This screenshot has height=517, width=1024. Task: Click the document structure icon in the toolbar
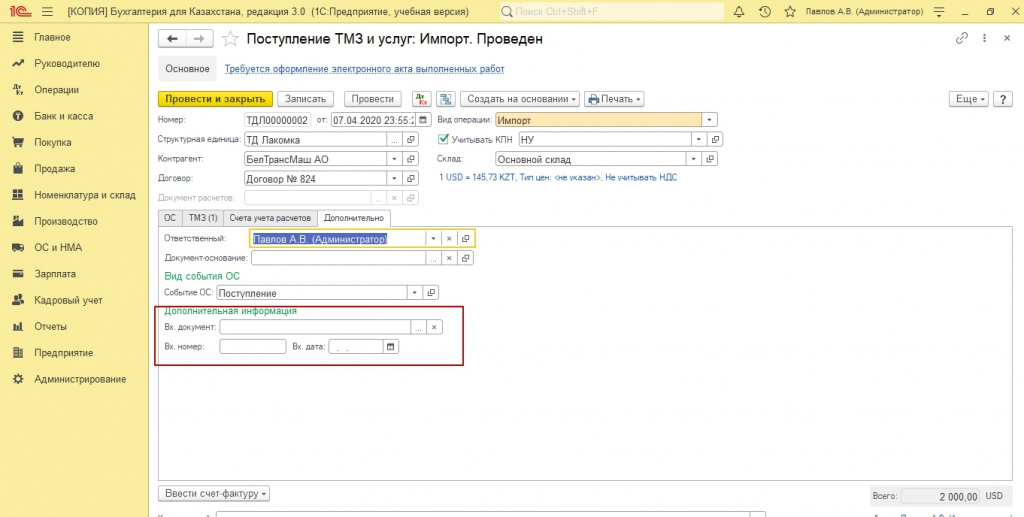point(445,99)
